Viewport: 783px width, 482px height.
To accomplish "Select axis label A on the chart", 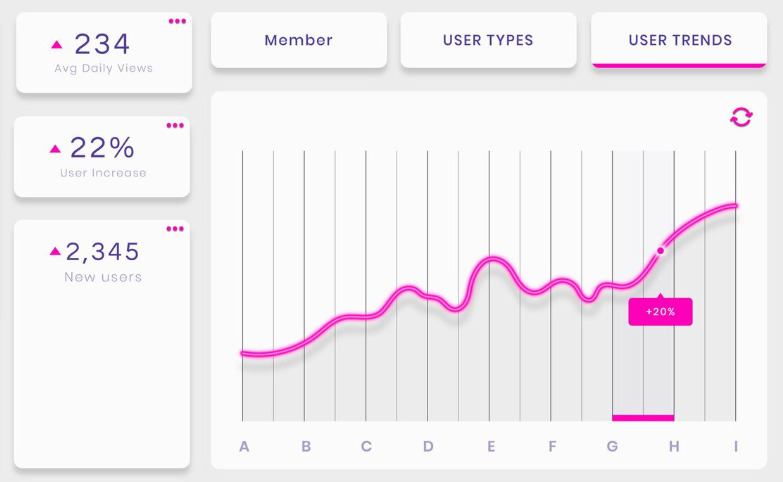I will coord(244,446).
